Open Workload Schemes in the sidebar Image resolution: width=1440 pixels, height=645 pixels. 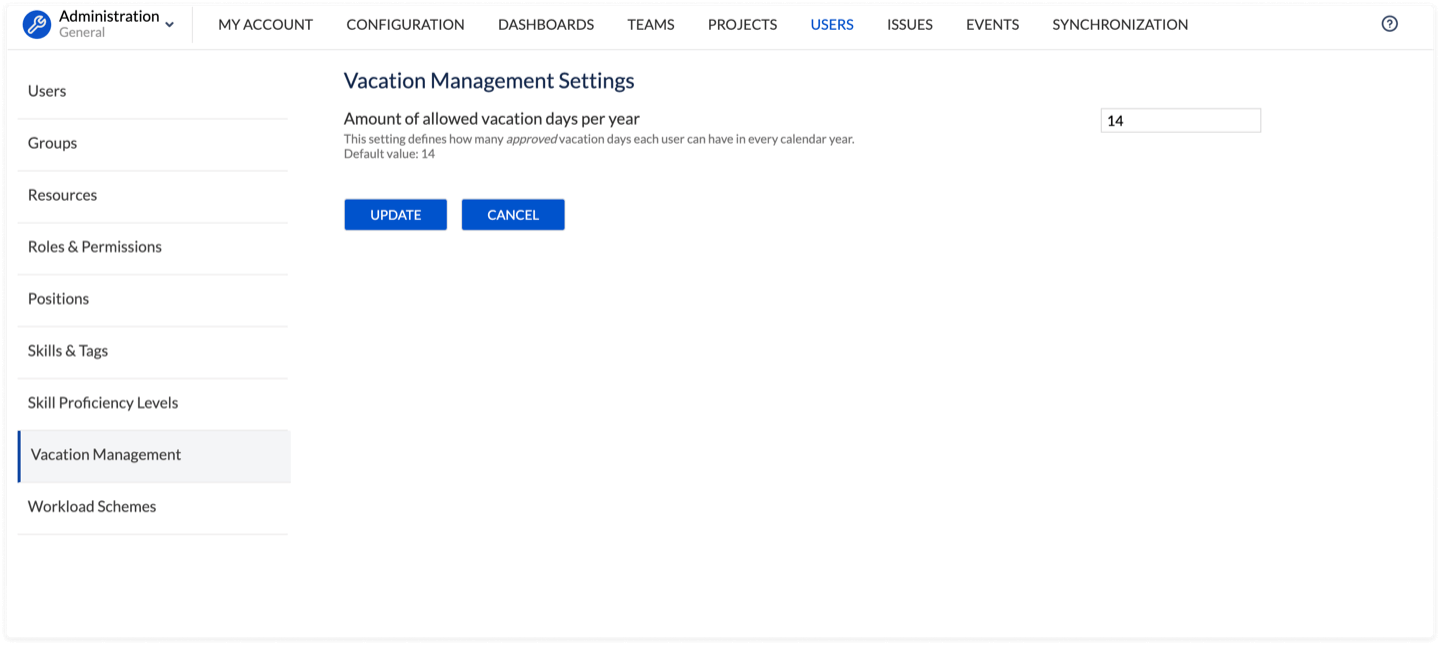point(92,507)
